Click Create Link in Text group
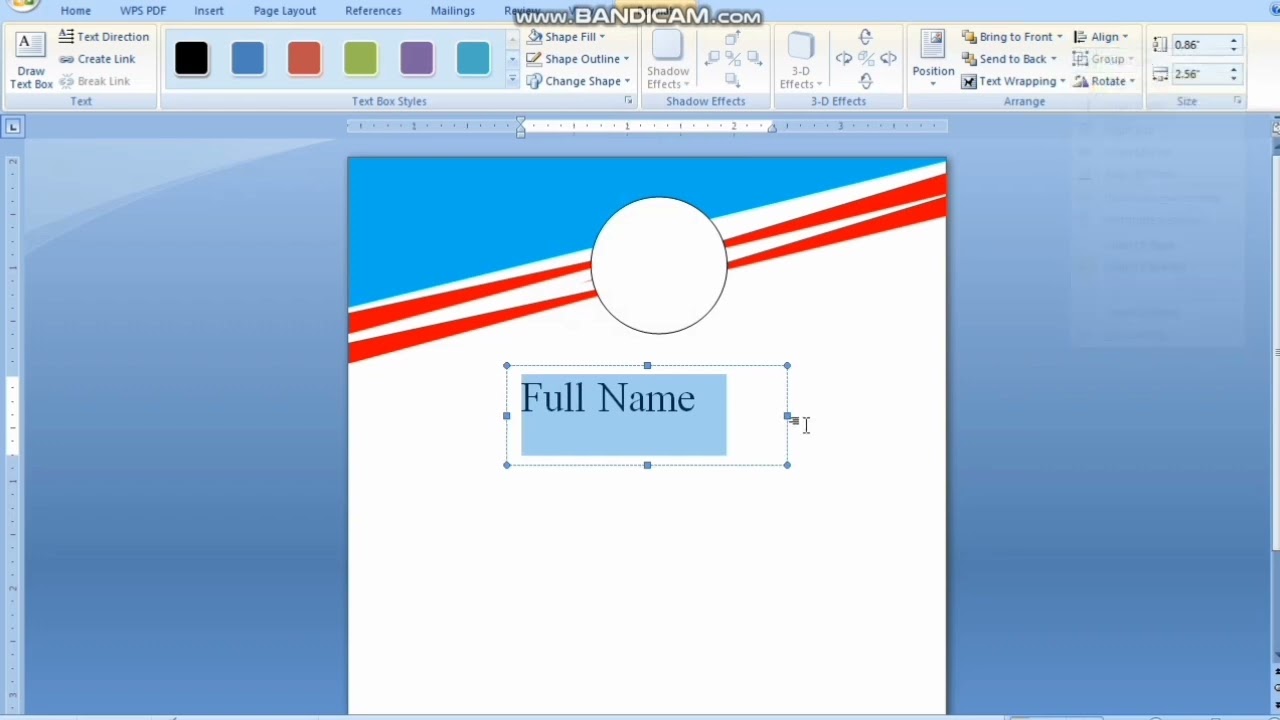Screen dimensions: 1280x720 [x=97, y=59]
